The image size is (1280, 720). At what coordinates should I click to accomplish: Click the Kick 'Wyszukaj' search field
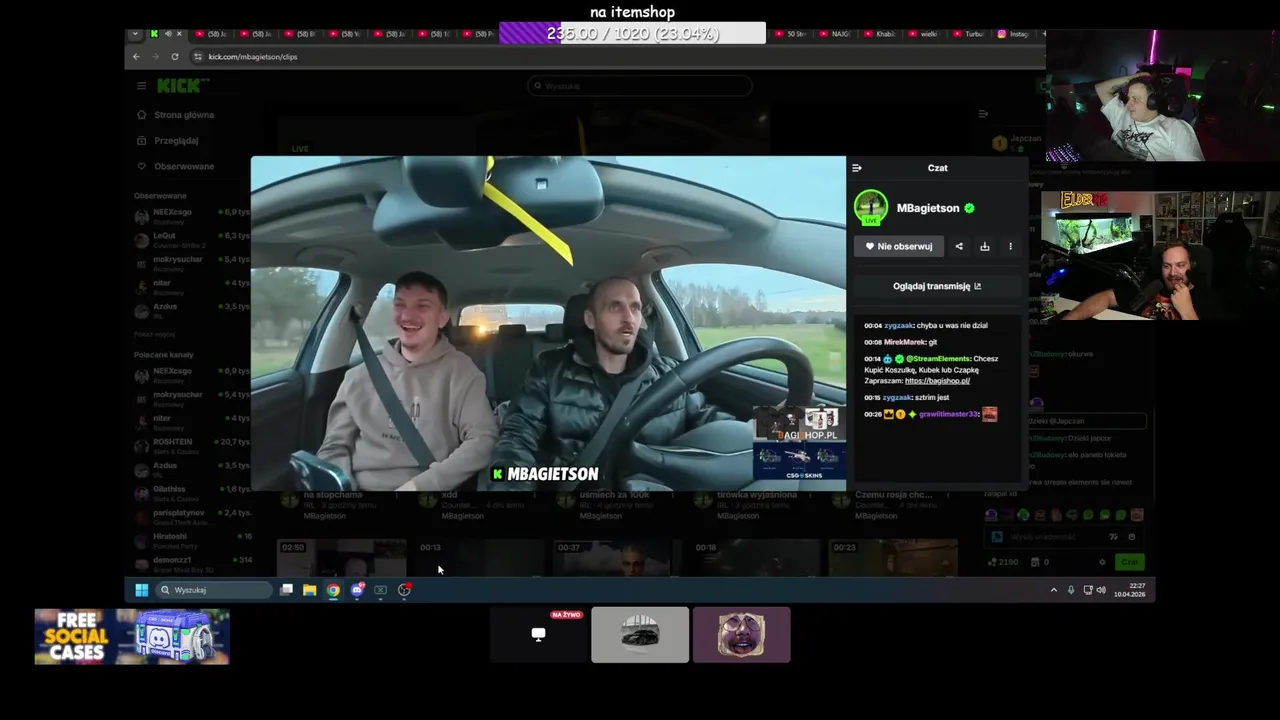point(640,86)
